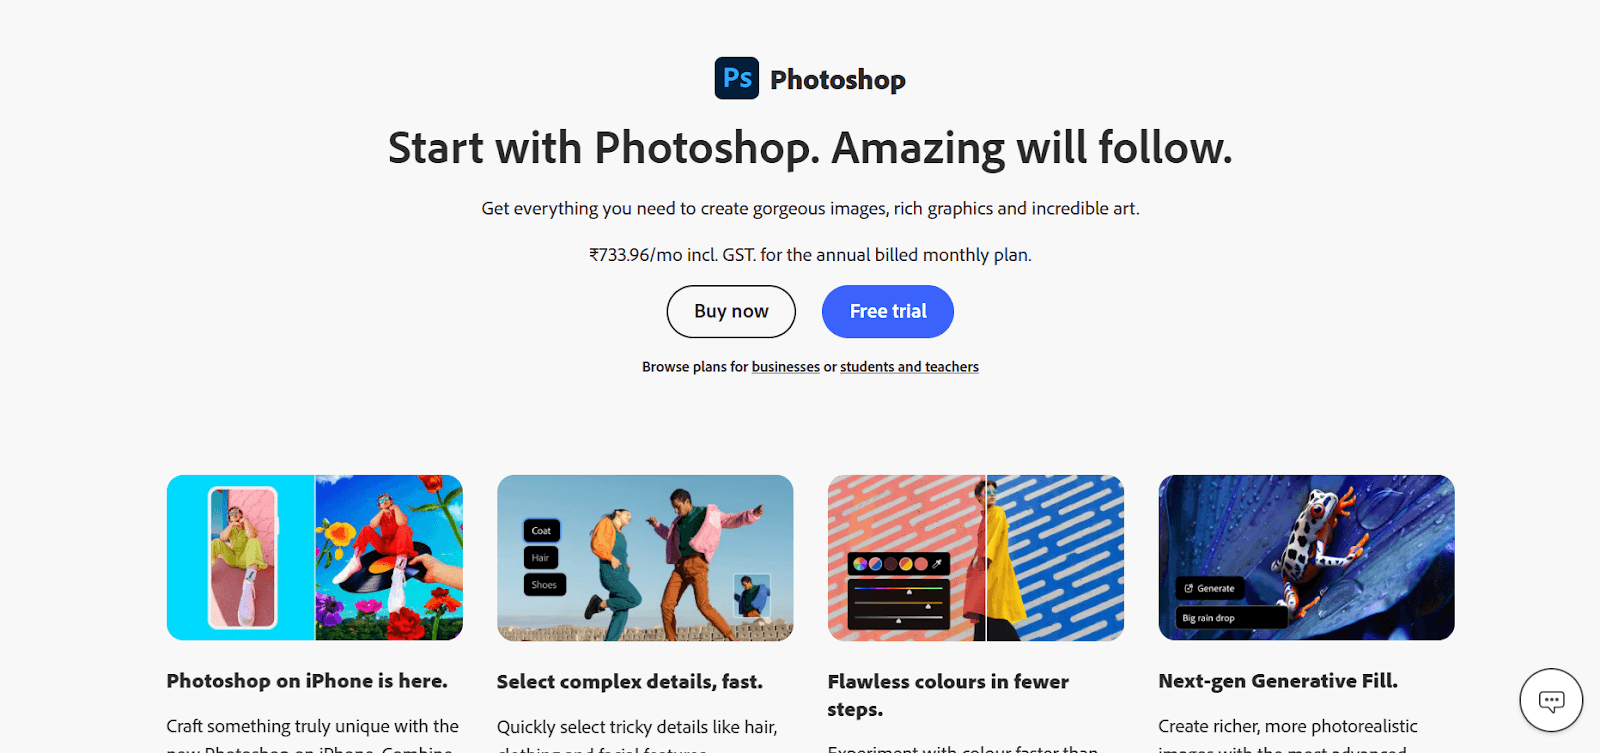Click the hue slider in colour adjustment panel
The width and height of the screenshot is (1600, 753).
click(x=898, y=589)
